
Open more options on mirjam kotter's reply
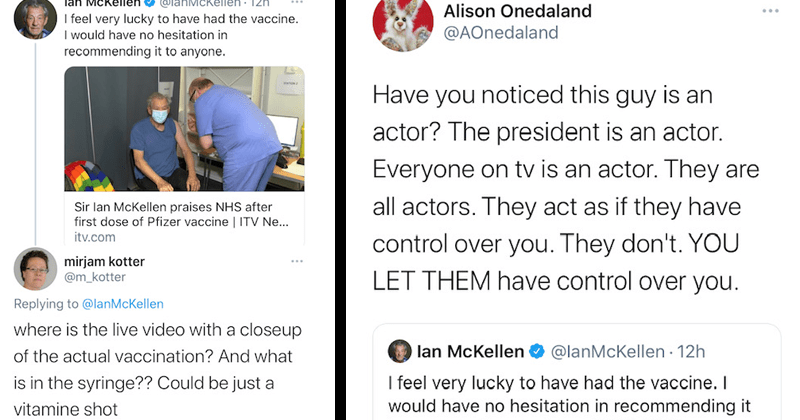(x=296, y=262)
